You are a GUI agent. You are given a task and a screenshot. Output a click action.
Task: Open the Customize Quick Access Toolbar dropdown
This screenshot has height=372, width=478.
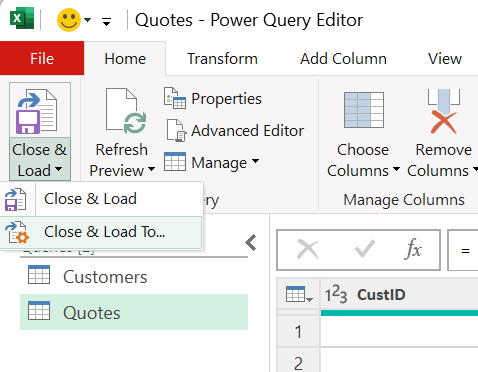pos(106,22)
